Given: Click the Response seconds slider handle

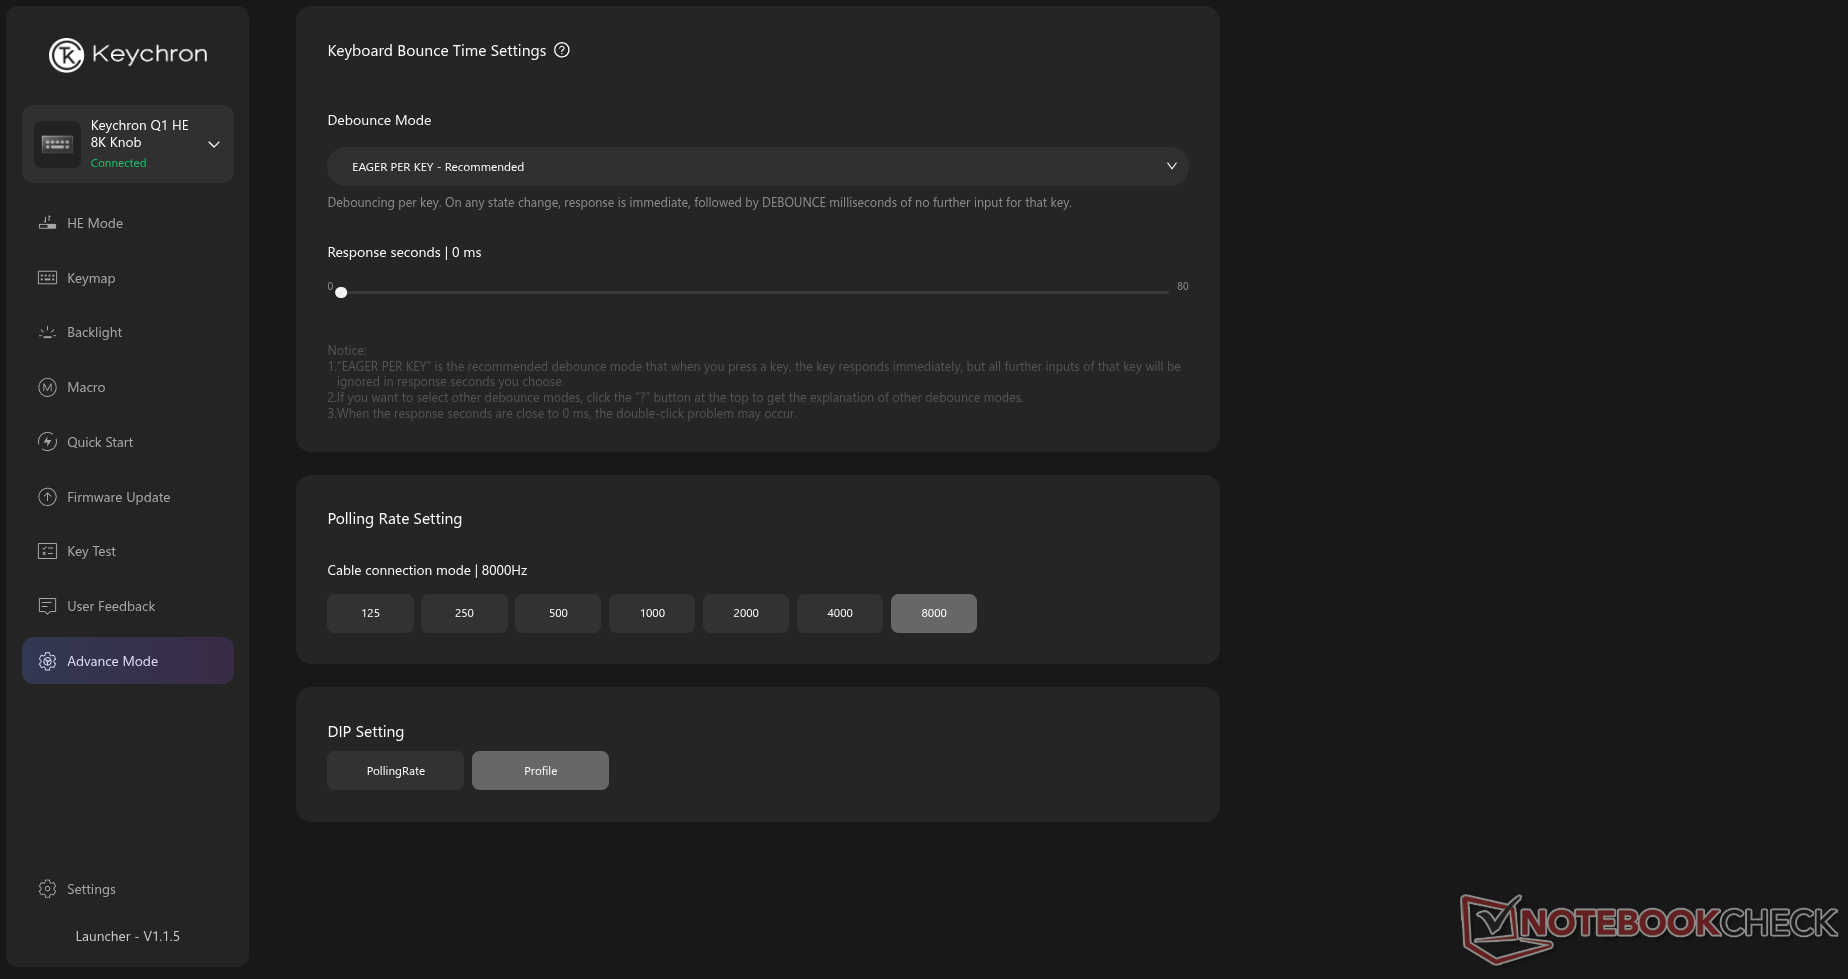Looking at the screenshot, I should pos(341,292).
